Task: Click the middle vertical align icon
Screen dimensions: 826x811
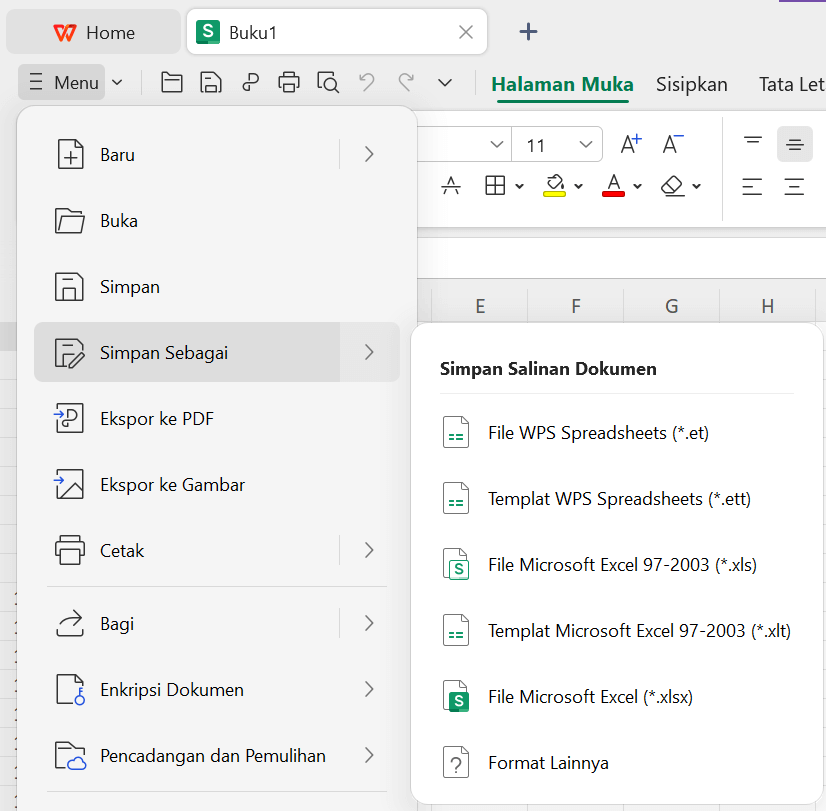Action: 795,145
